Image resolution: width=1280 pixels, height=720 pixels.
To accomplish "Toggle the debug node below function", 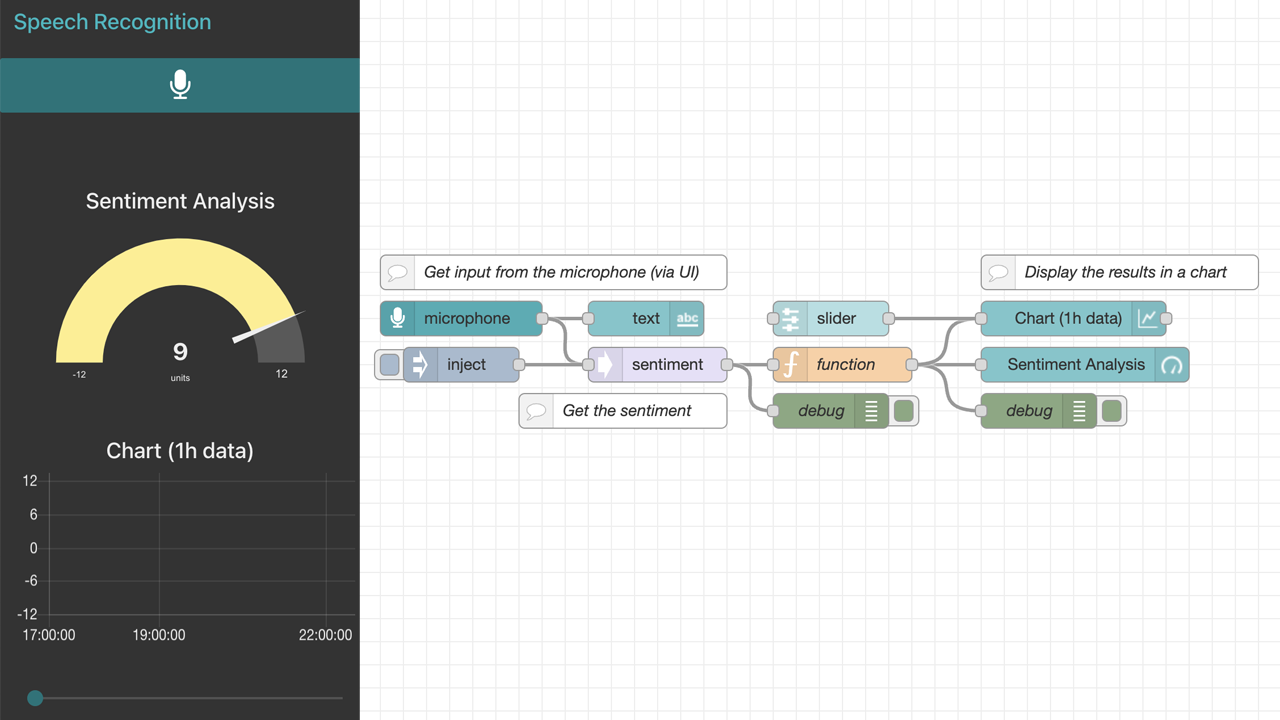I will pos(904,410).
